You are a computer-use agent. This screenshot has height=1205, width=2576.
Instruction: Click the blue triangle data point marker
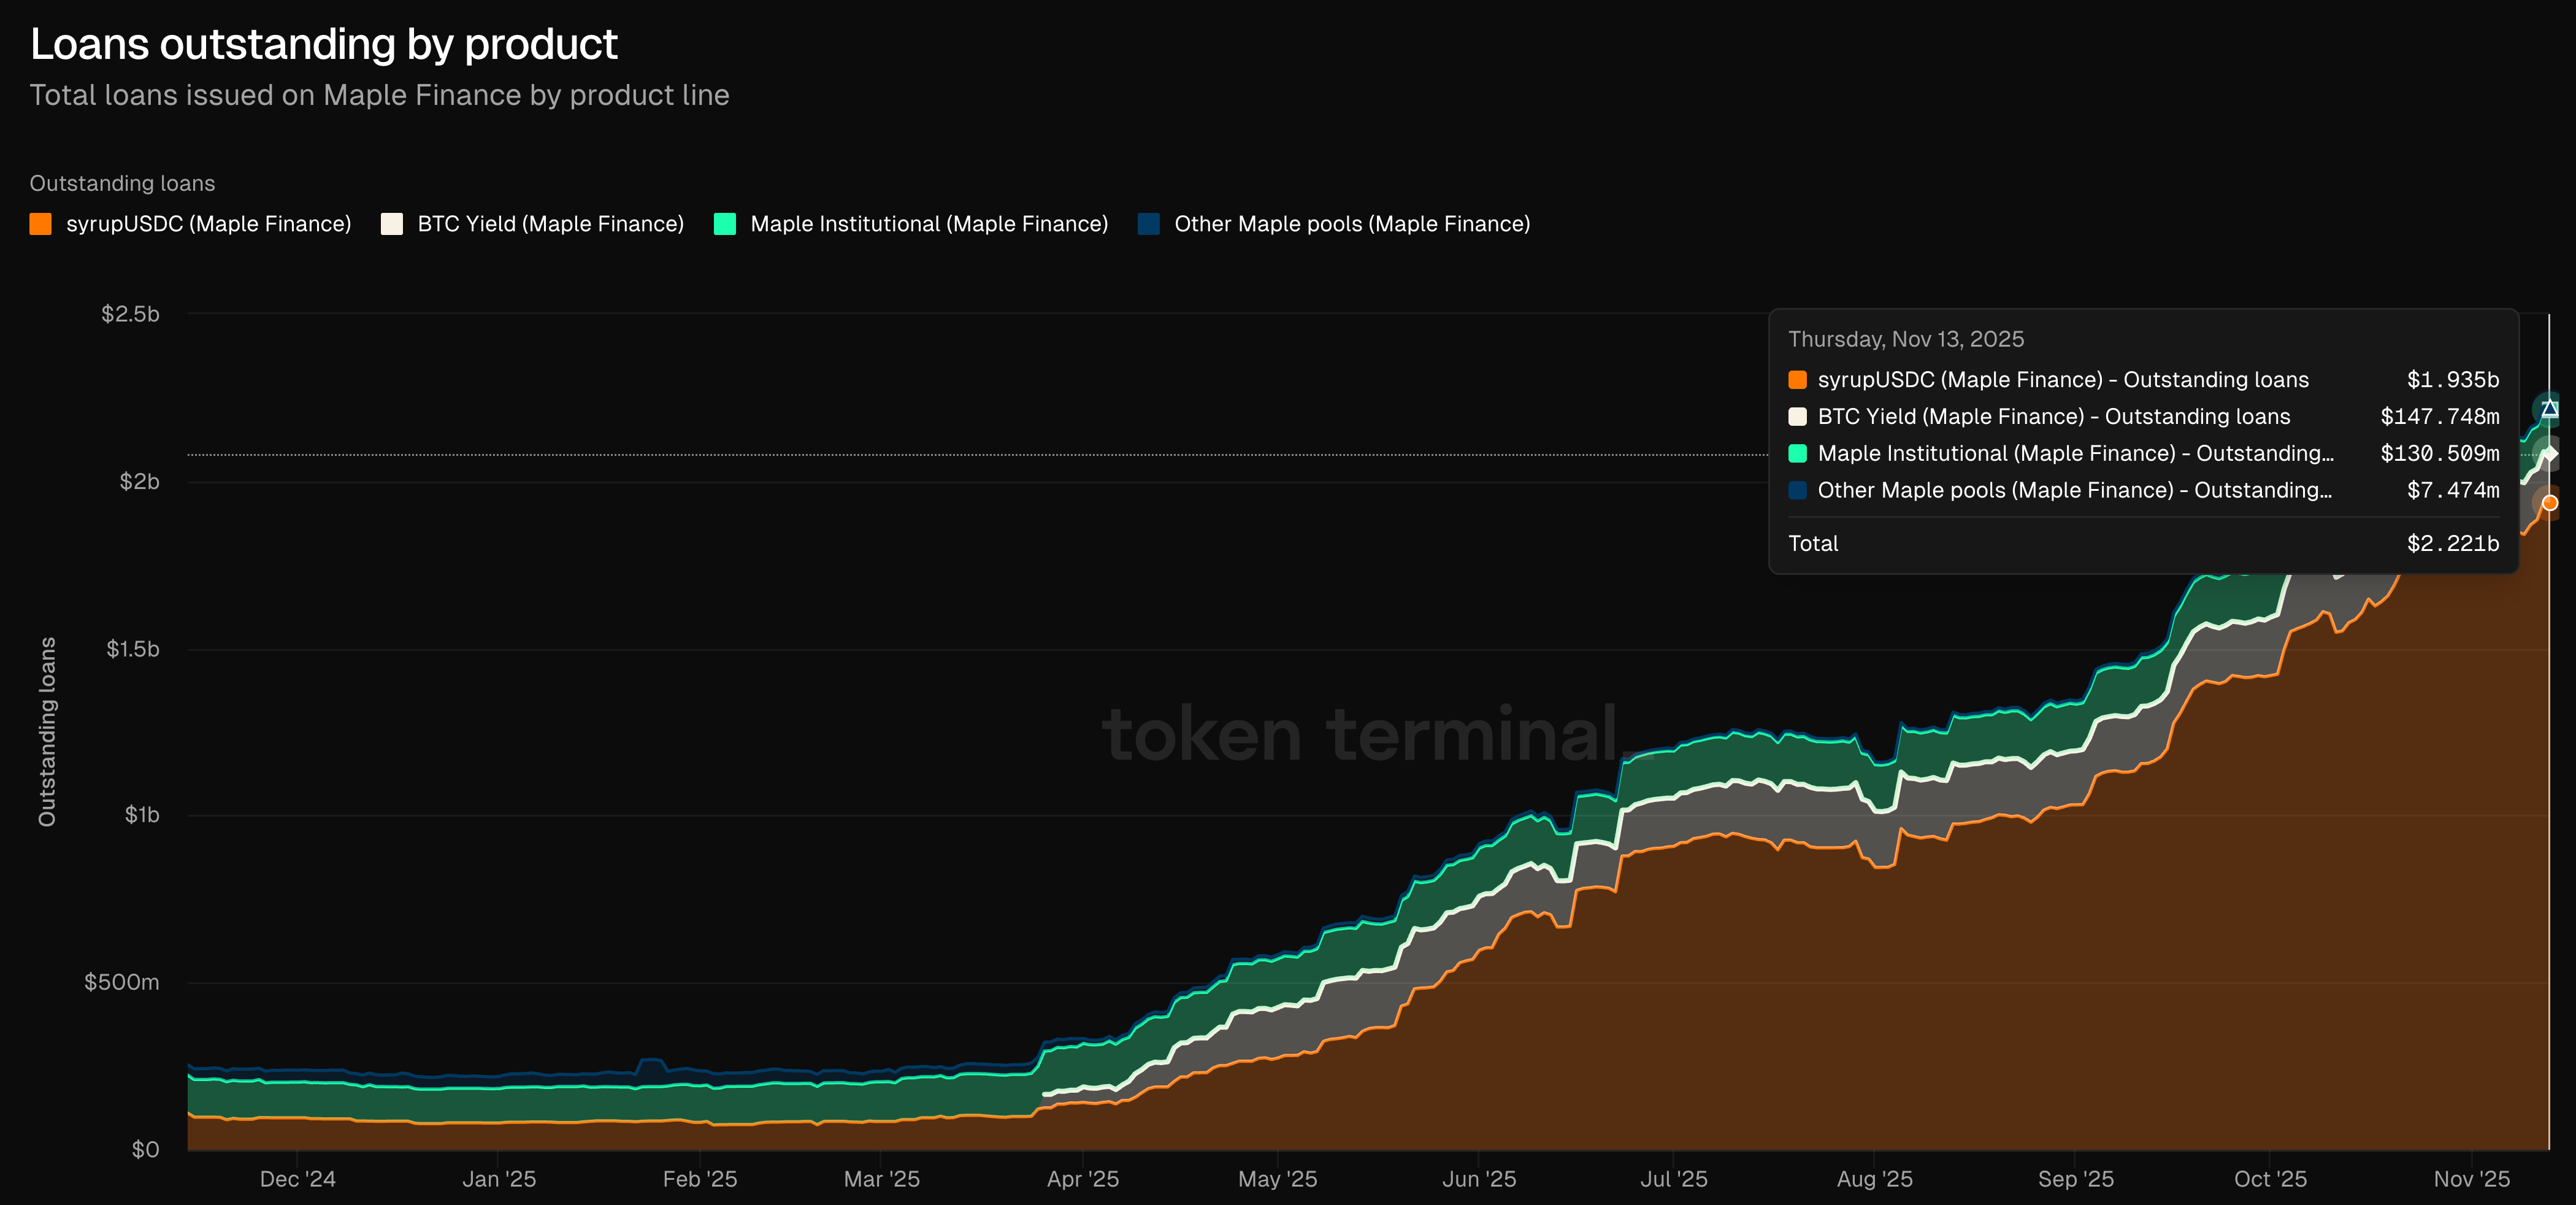tap(2549, 408)
